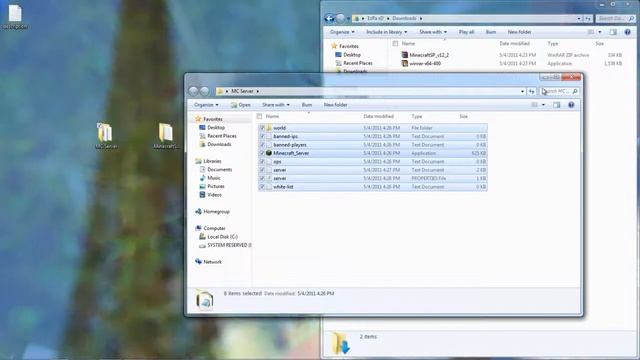Uncheck the banned-players checkbox
This screenshot has width=640, height=360.
pyautogui.click(x=262, y=145)
